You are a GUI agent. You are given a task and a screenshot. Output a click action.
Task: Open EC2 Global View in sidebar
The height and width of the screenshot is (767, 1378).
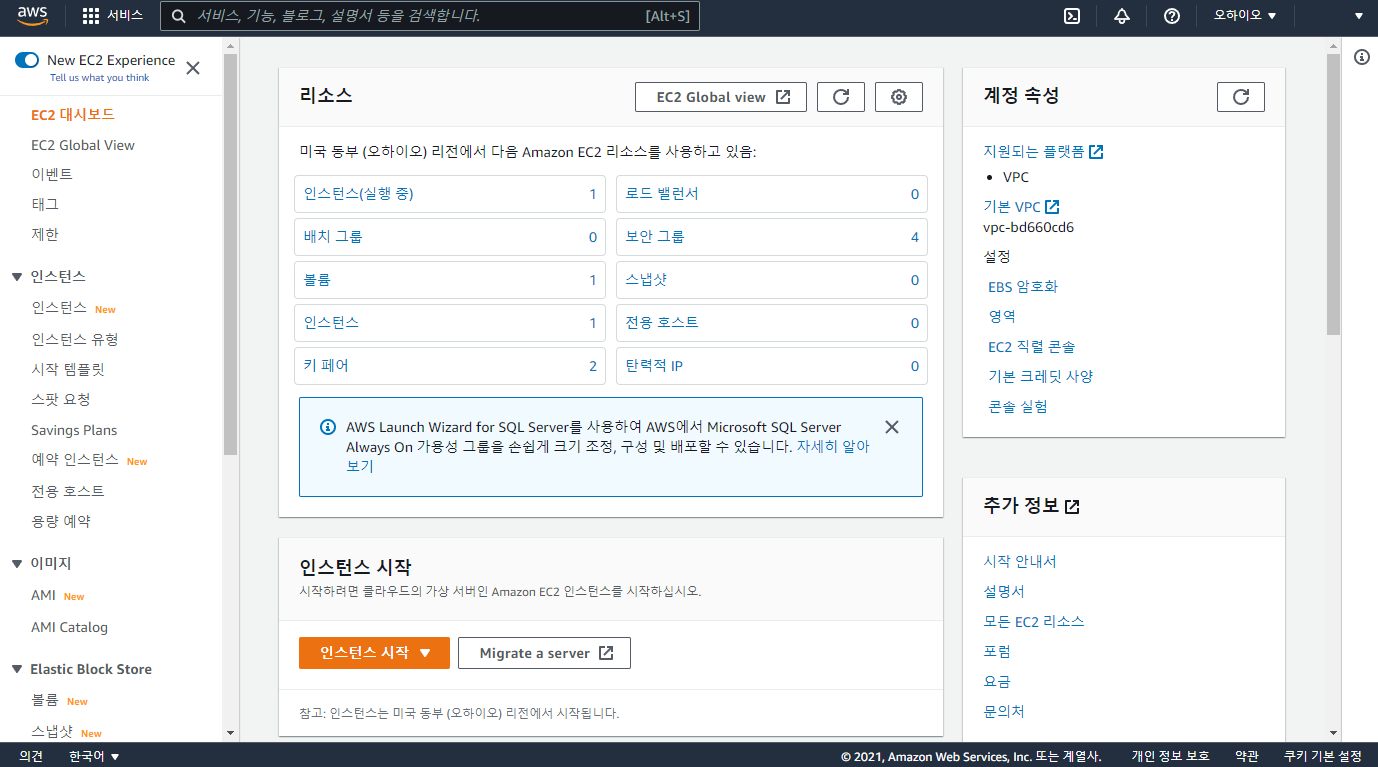[x=83, y=145]
